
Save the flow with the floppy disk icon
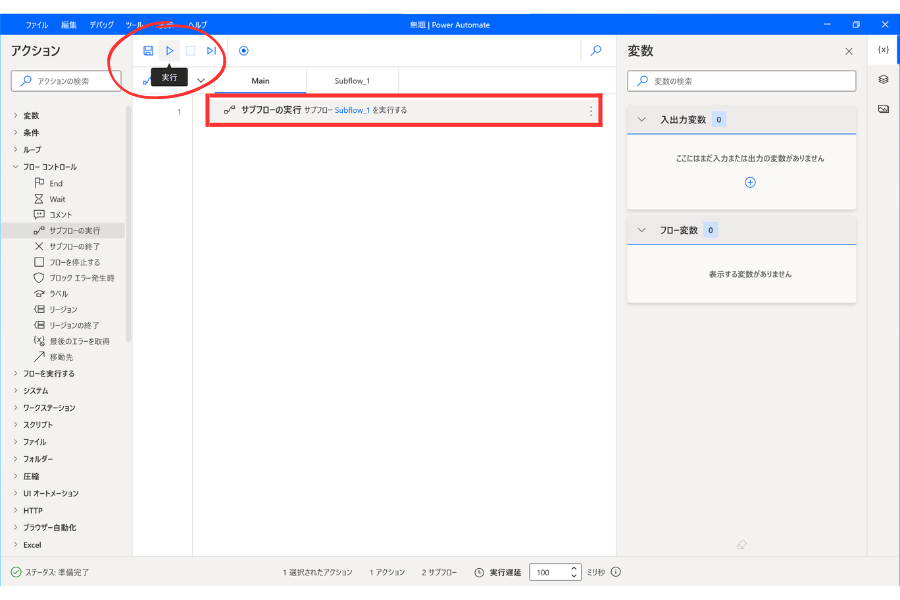[148, 51]
